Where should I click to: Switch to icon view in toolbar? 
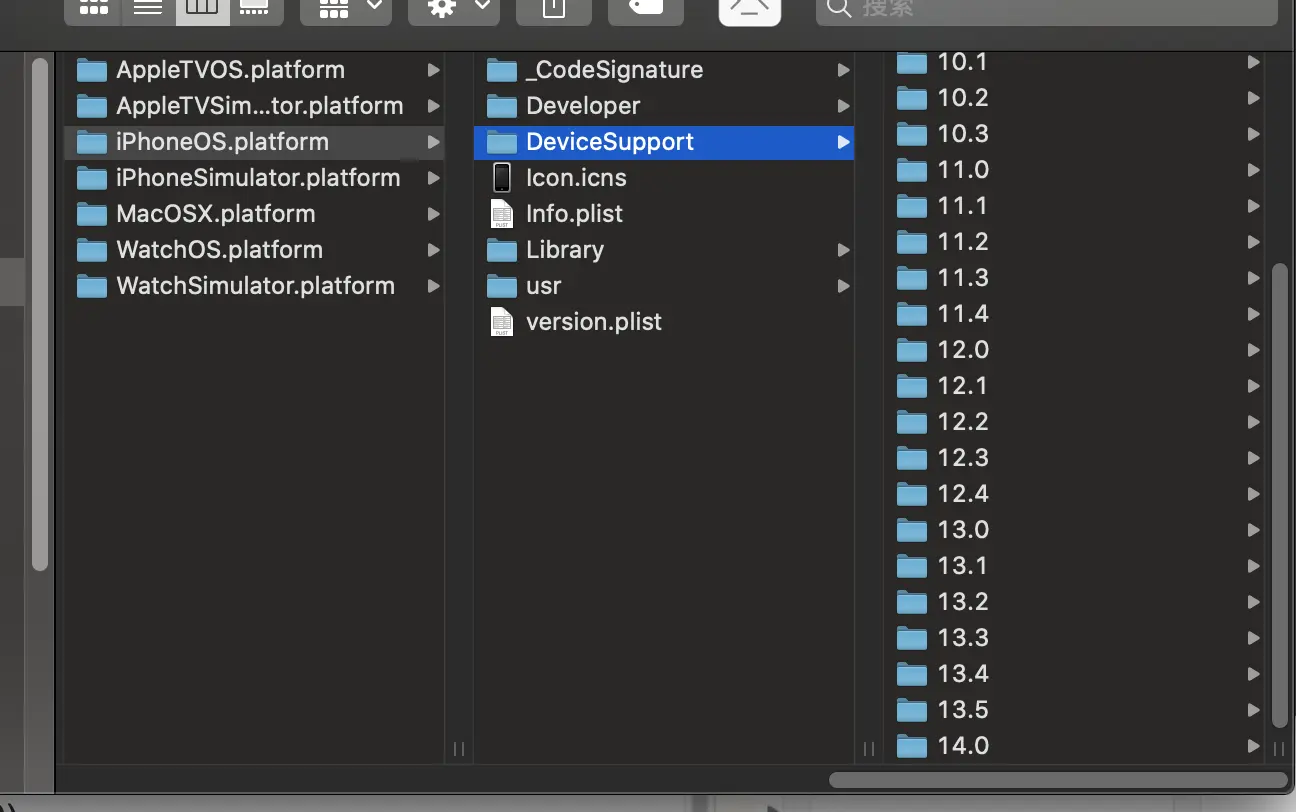click(93, 8)
